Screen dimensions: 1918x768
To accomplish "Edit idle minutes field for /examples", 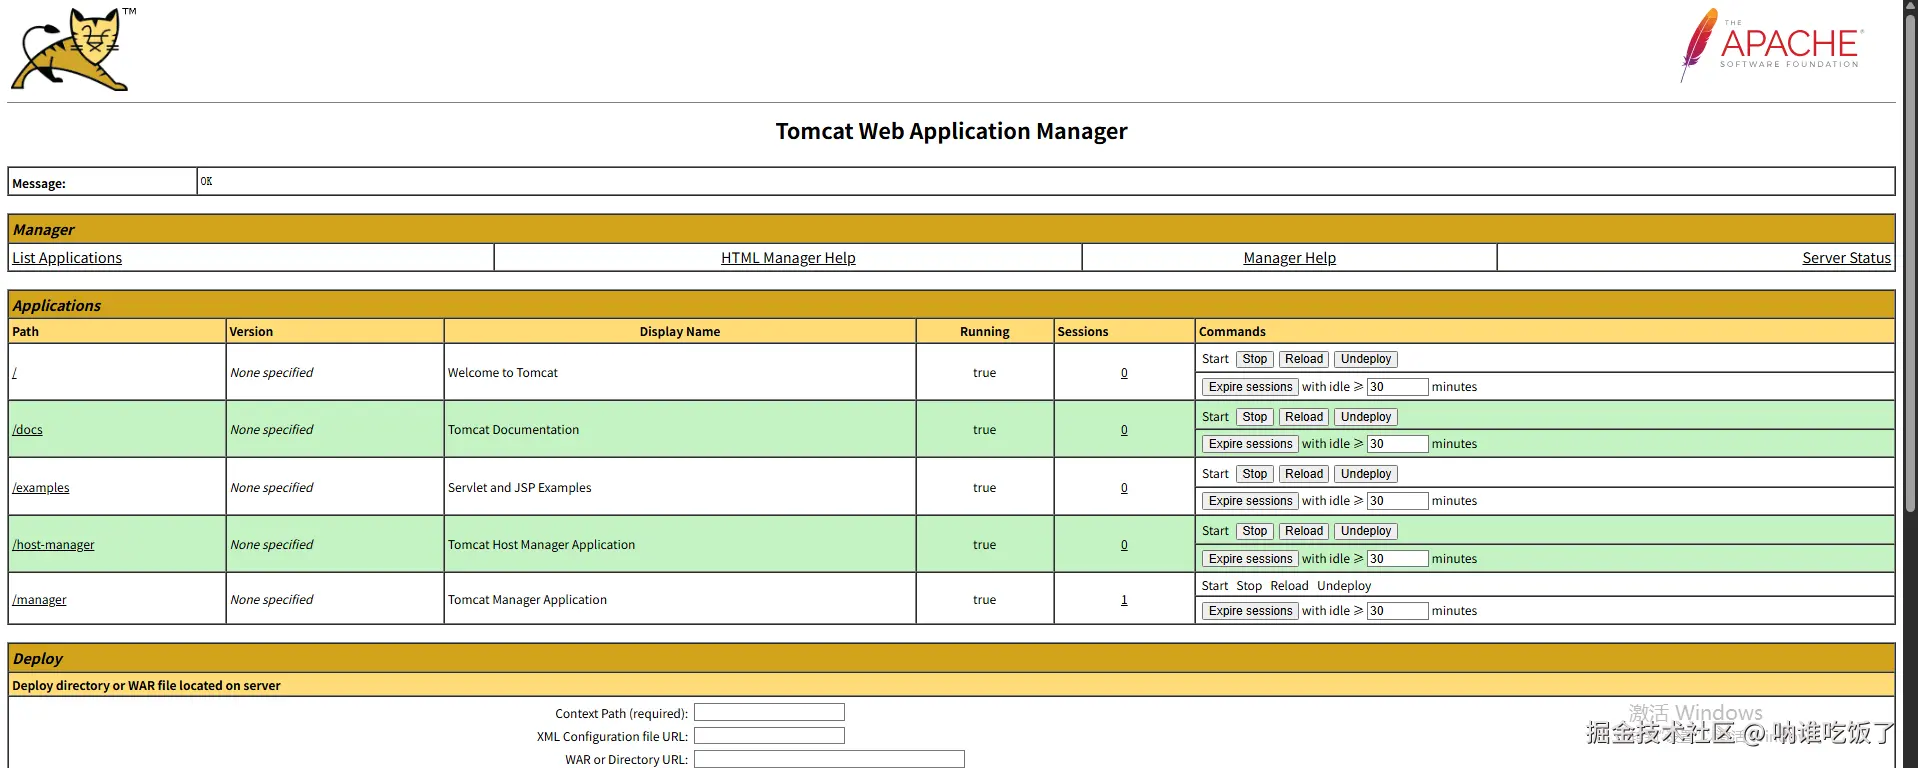I will (x=1397, y=501).
